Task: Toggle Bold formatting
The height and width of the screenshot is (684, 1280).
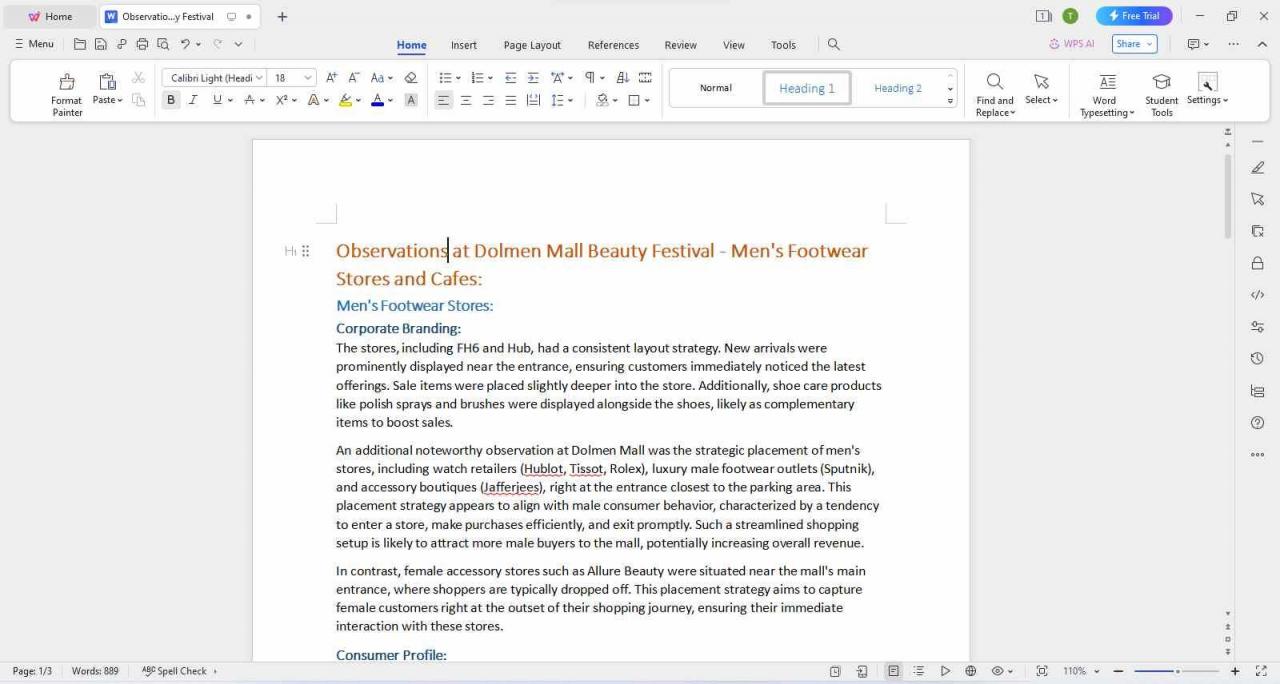Action: tap(171, 100)
